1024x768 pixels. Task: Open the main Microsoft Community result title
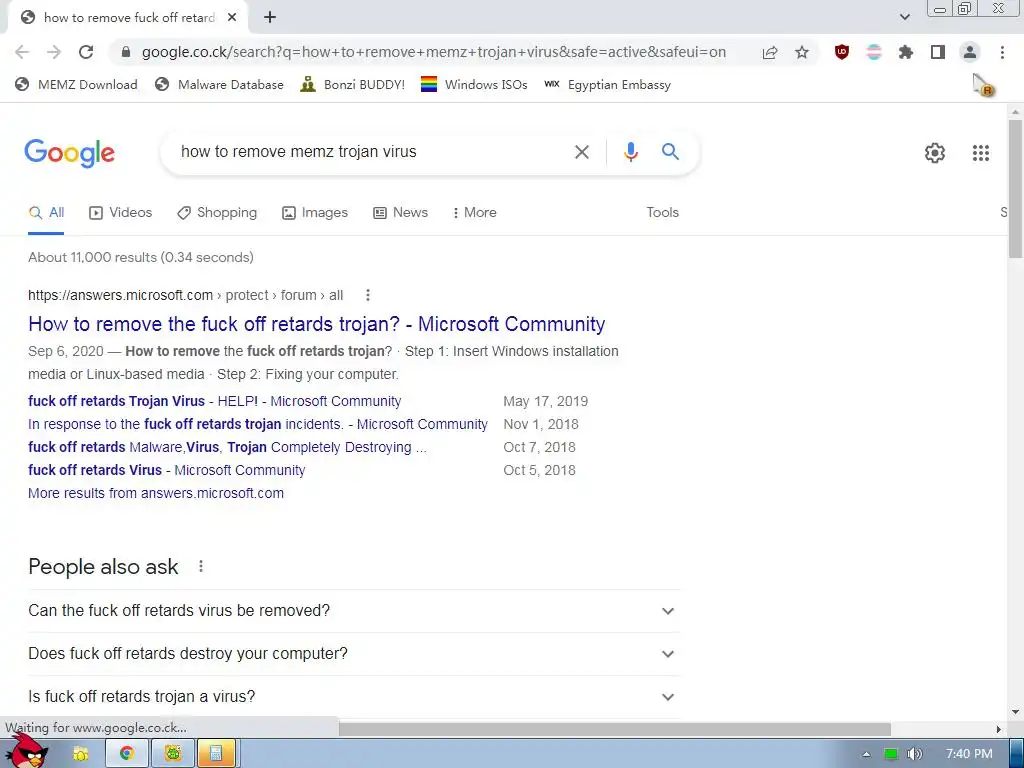317,324
